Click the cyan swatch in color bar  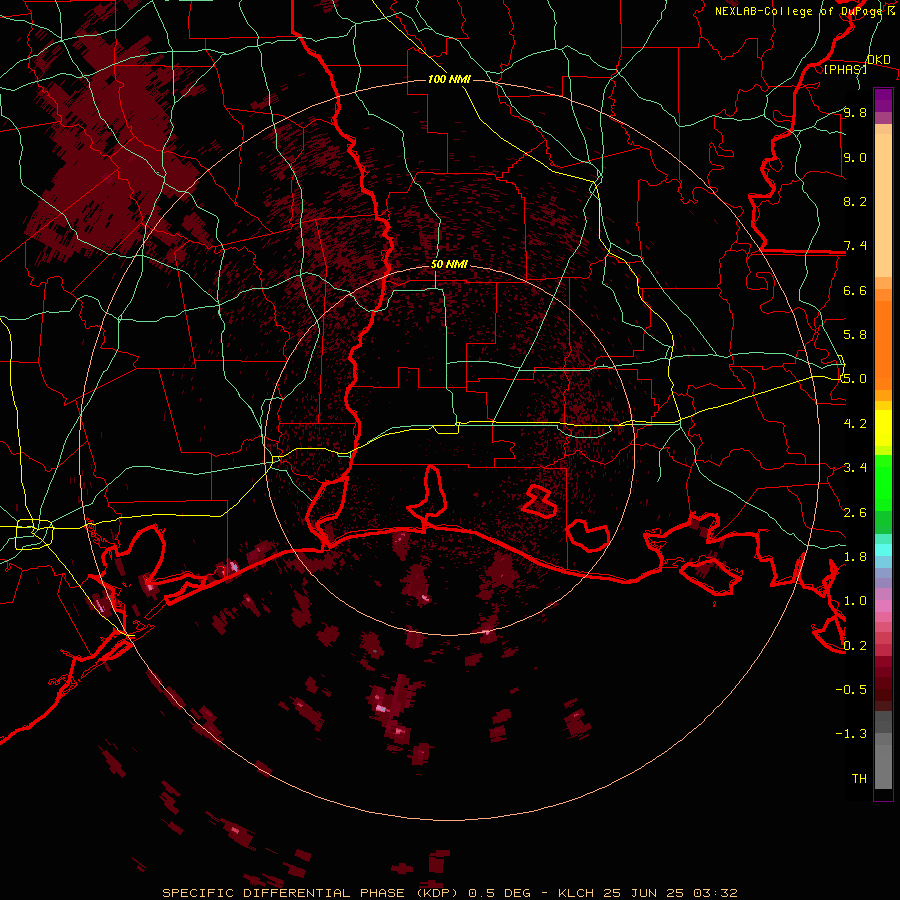883,550
